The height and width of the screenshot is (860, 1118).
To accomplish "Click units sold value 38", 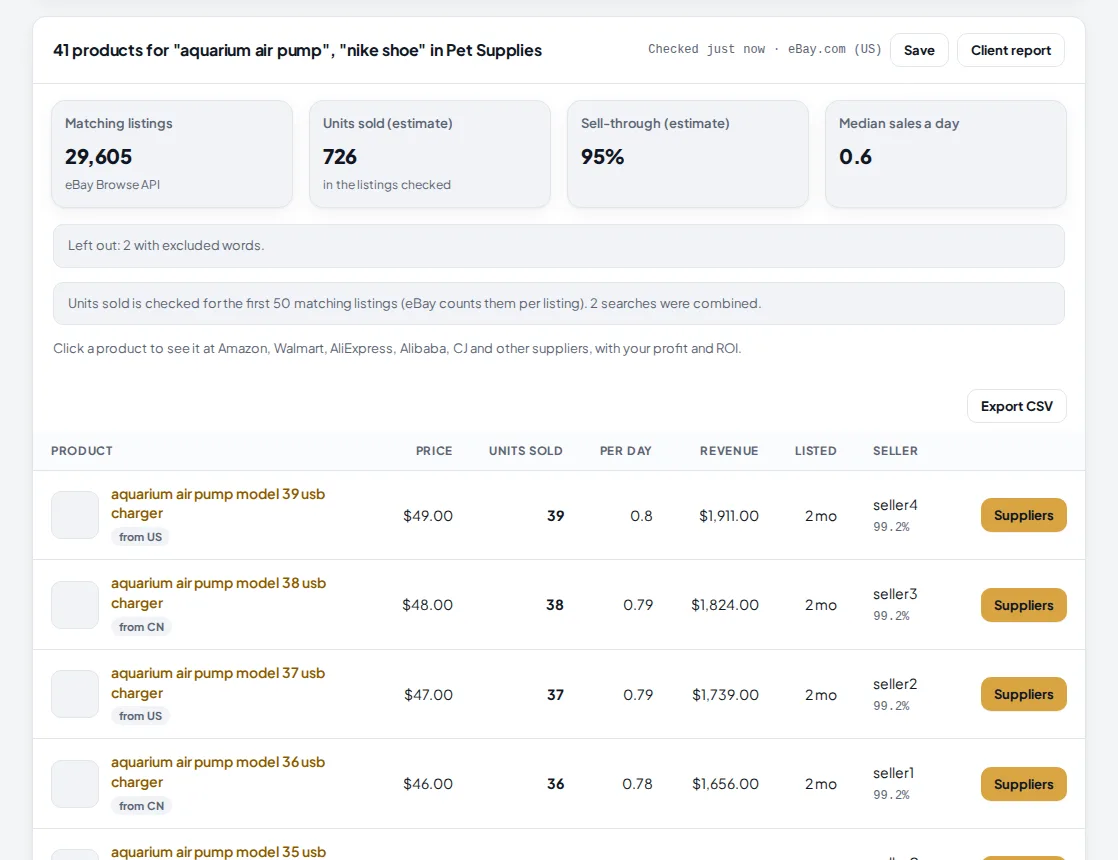I will pyautogui.click(x=555, y=605).
